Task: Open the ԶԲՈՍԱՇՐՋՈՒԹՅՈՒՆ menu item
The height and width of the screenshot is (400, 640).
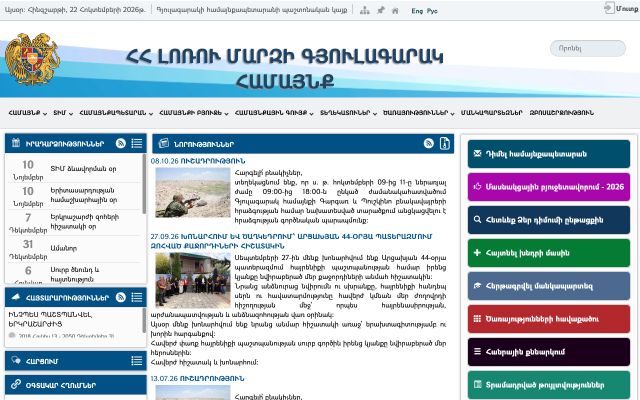Action: pos(562,113)
